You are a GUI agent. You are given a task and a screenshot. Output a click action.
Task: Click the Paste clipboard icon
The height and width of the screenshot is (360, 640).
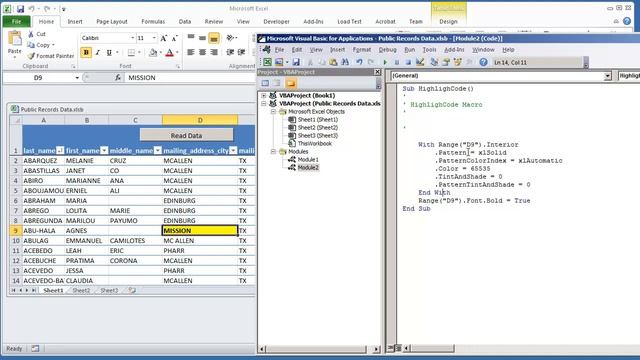tap(15, 38)
